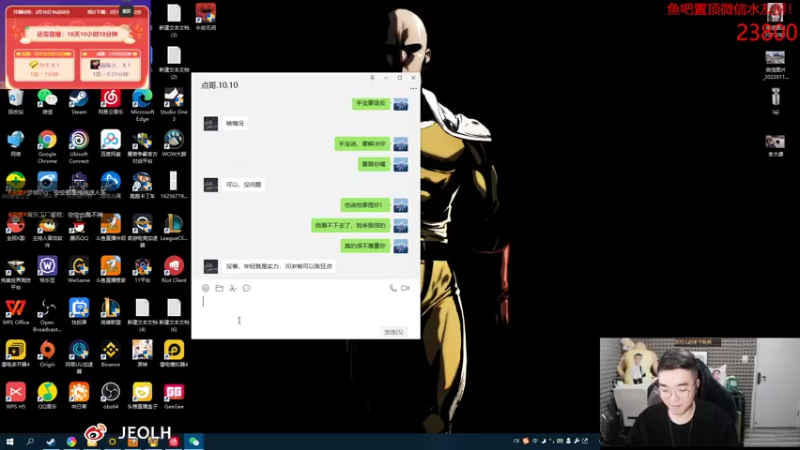The image size is (800, 450).
Task: Open Steam desktop shortcut
Action: coord(79,102)
